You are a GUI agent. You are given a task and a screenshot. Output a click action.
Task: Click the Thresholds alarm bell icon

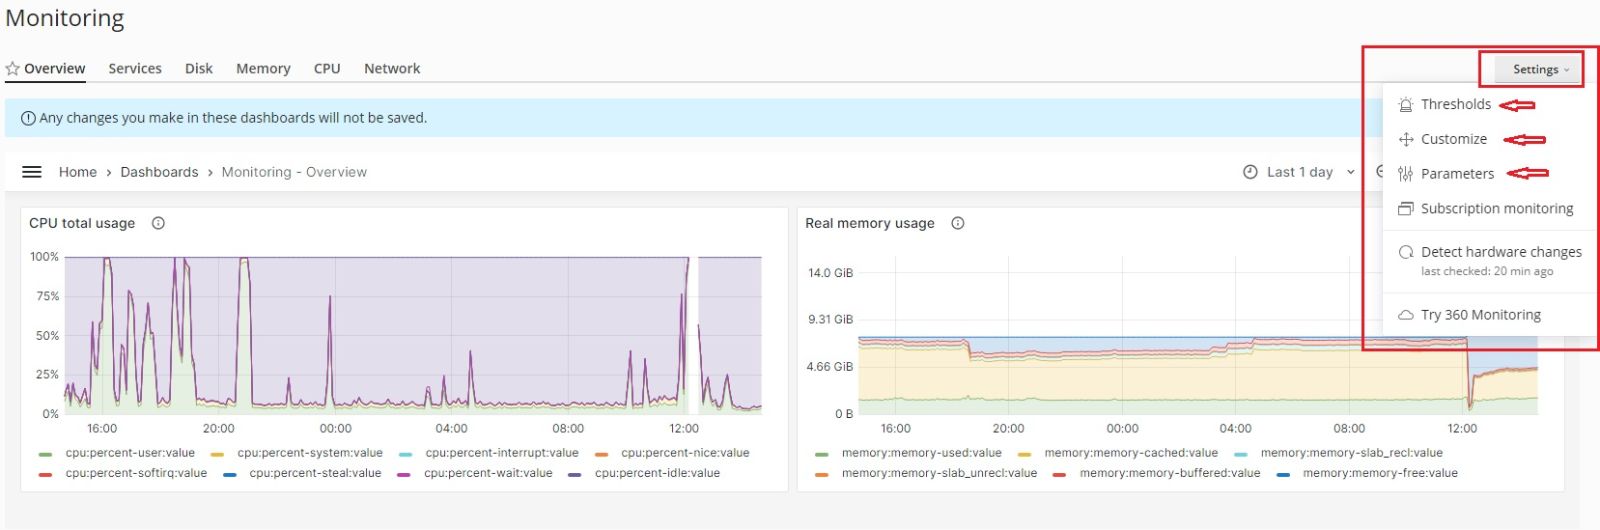click(1405, 105)
